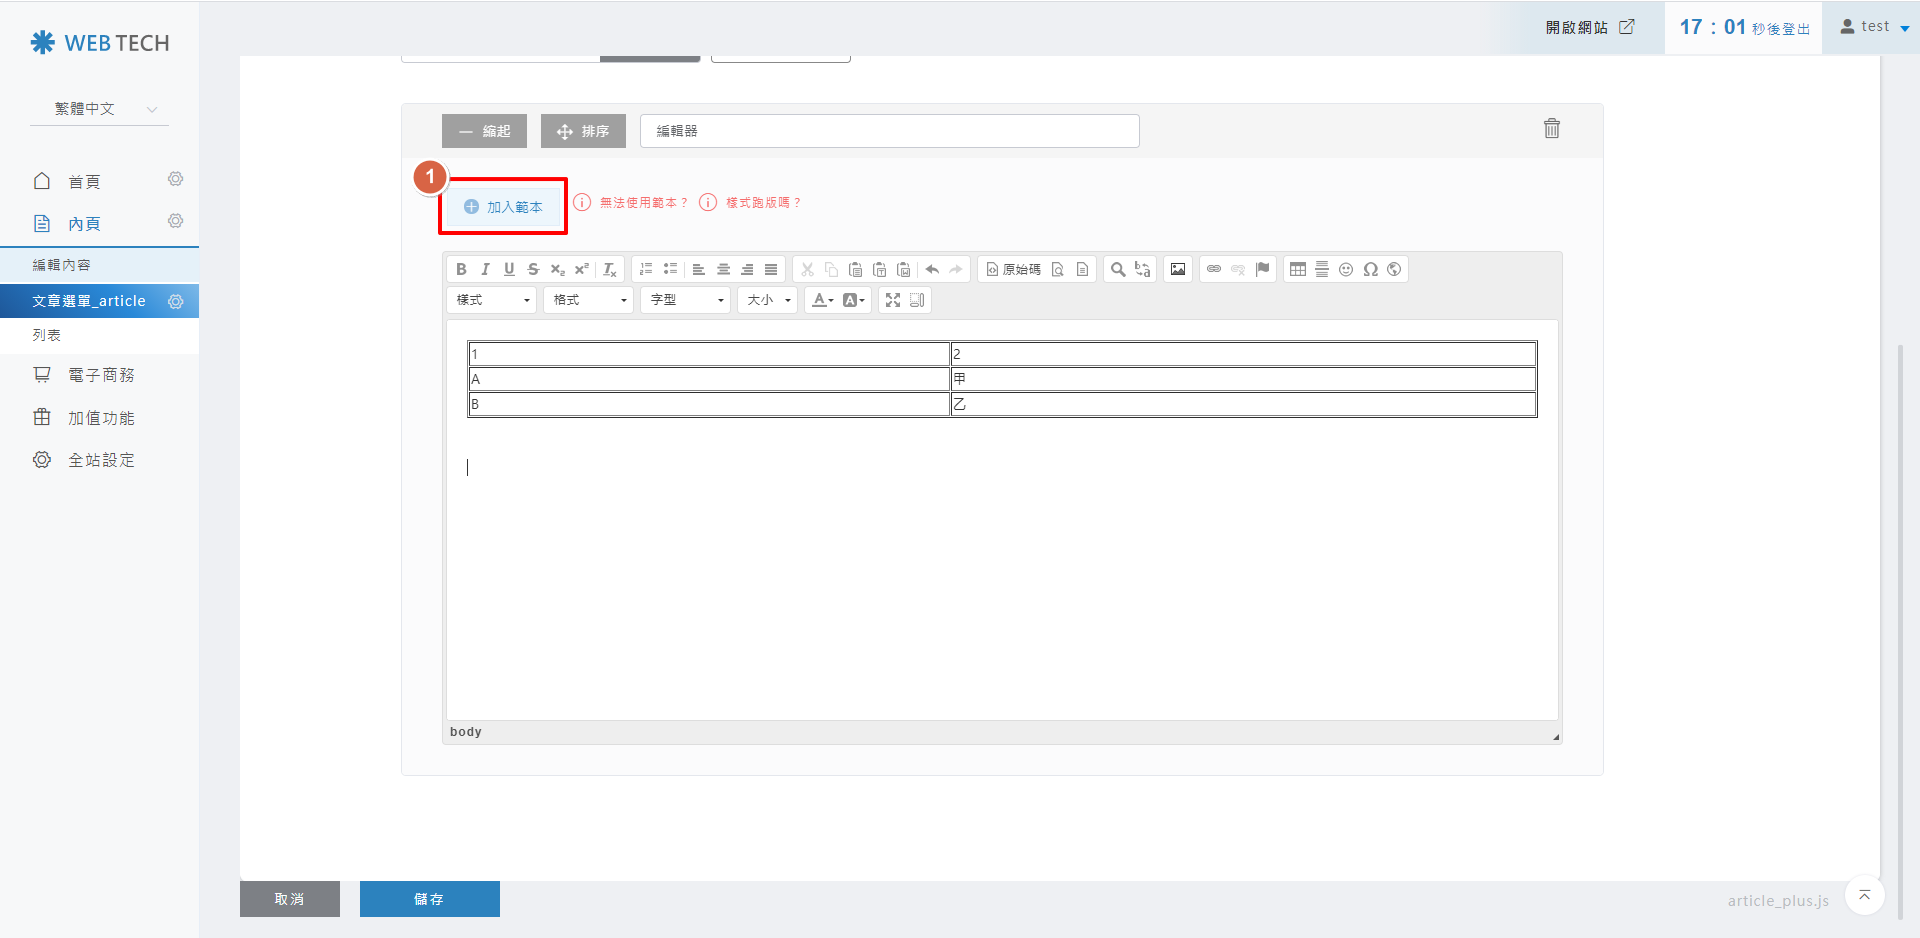This screenshot has height=938, width=1920.
Task: Open 電子商務 in the sidebar
Action: point(100,375)
